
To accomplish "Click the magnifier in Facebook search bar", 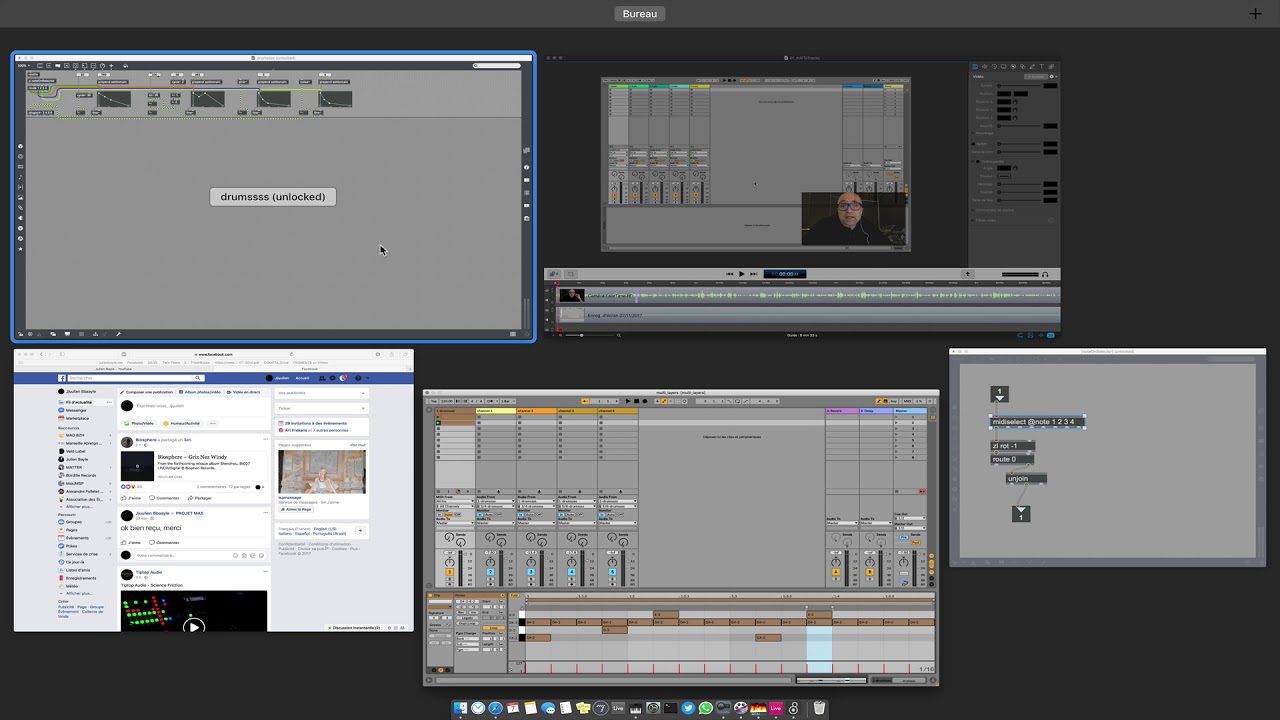I will pos(198,378).
